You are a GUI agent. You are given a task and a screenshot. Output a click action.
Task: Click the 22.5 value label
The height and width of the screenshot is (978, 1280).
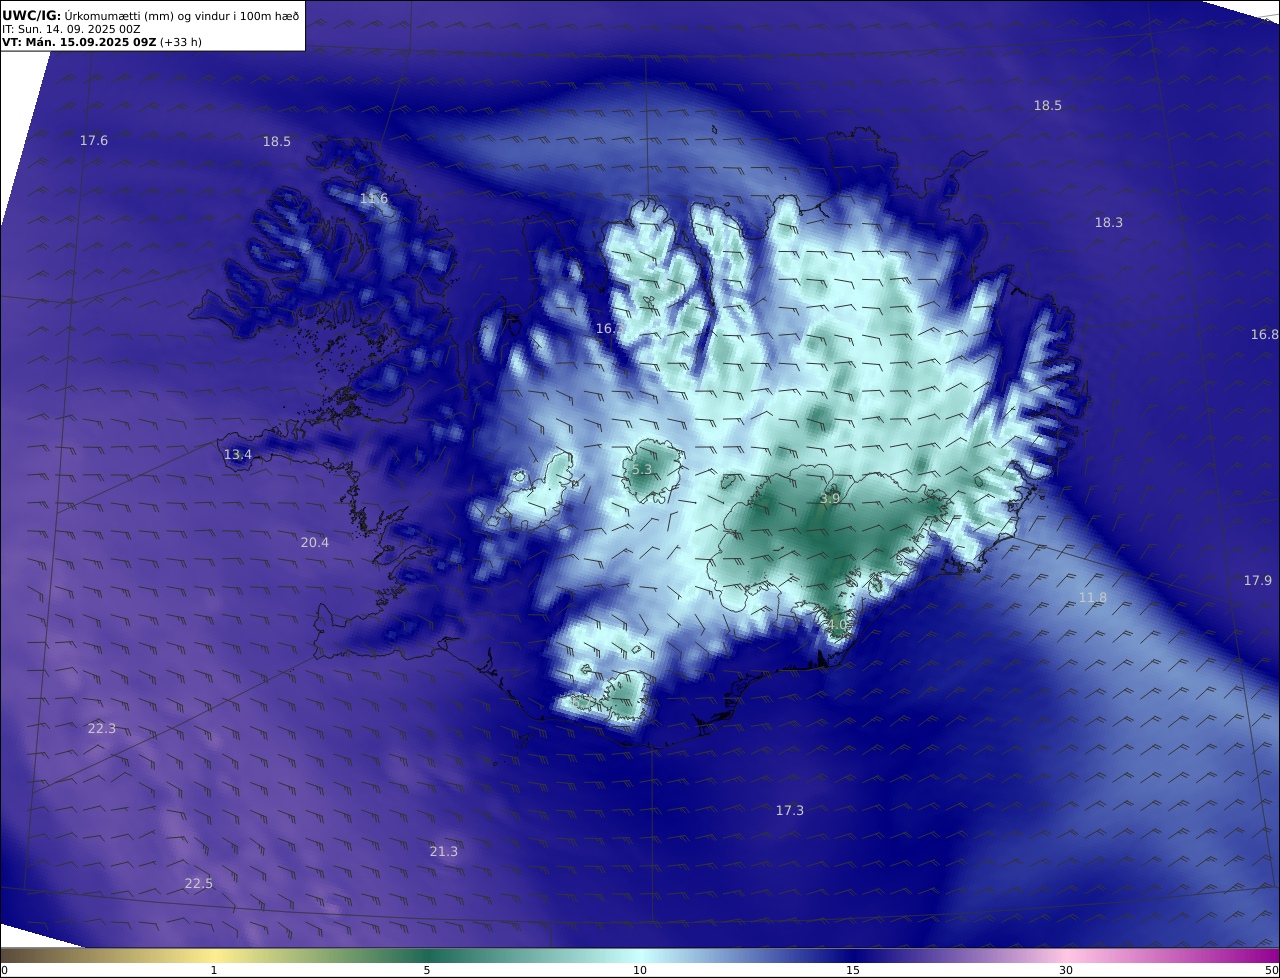click(199, 884)
